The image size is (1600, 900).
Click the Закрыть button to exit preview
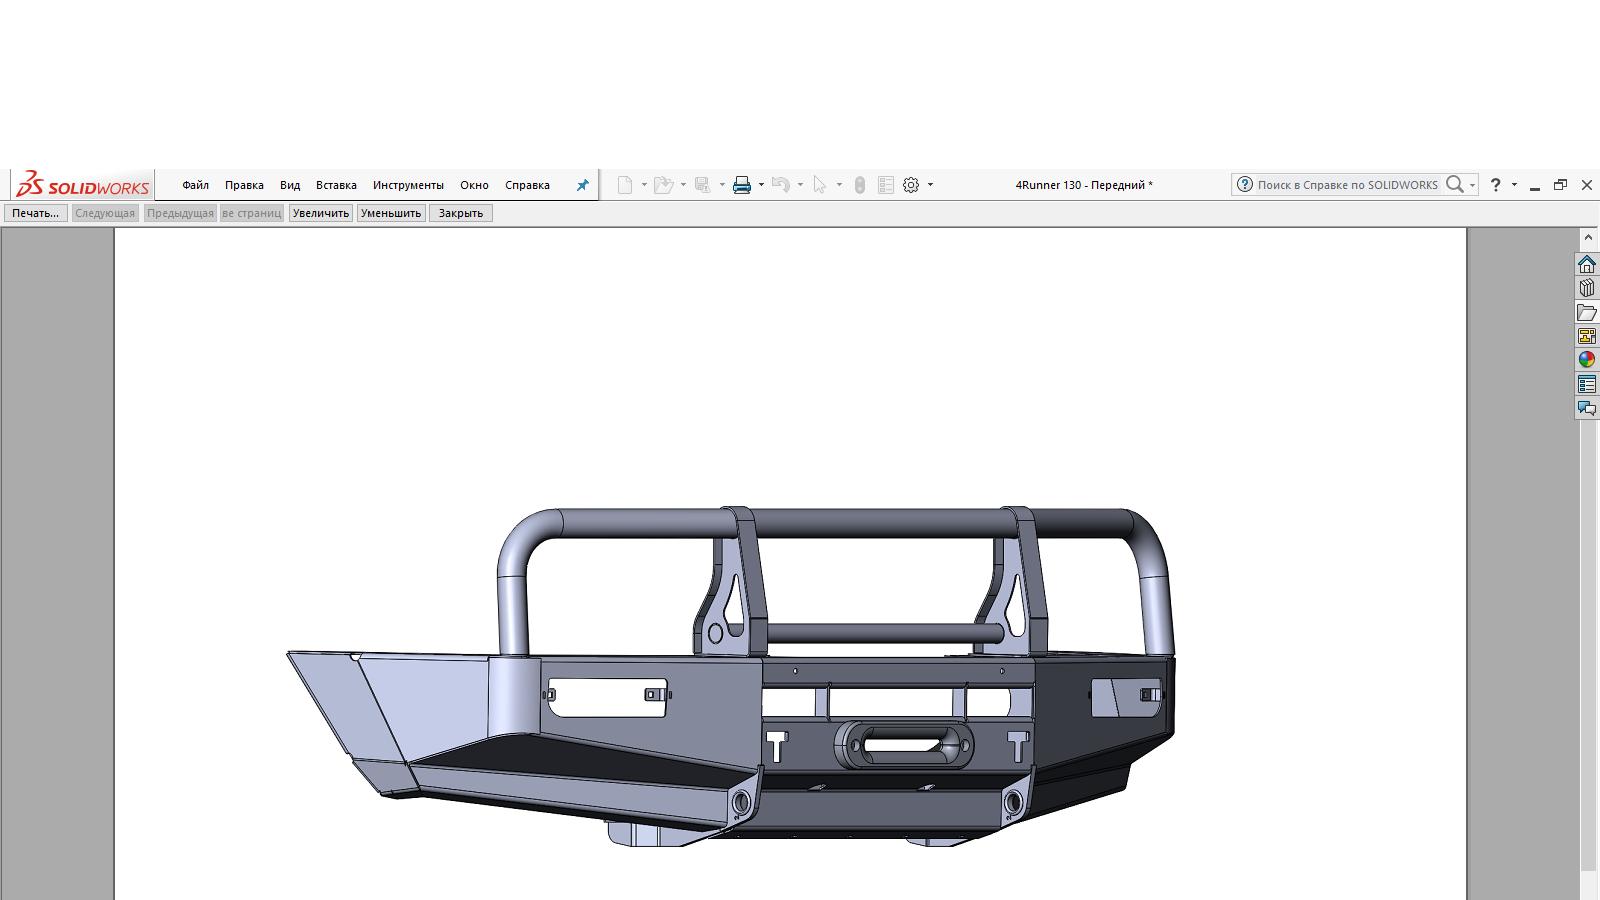[460, 213]
